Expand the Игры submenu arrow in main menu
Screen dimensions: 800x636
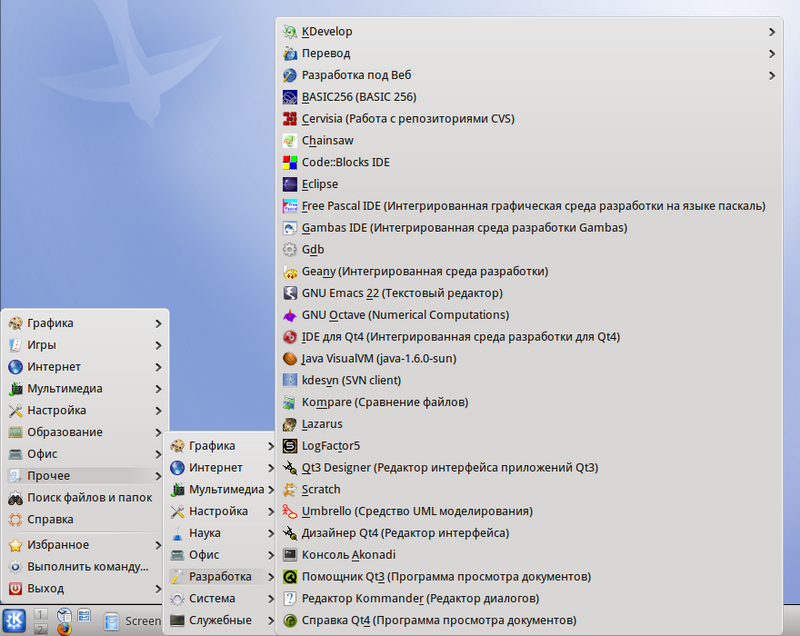[158, 345]
